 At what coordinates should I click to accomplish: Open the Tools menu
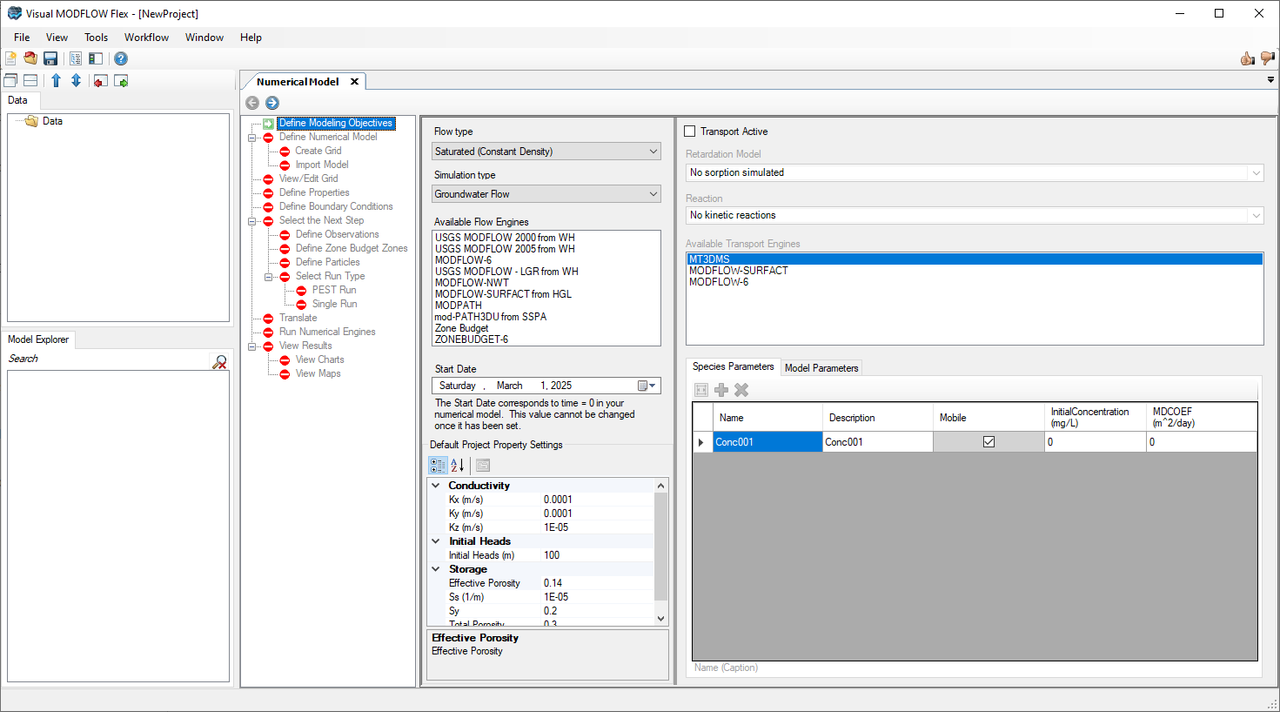pyautogui.click(x=96, y=37)
